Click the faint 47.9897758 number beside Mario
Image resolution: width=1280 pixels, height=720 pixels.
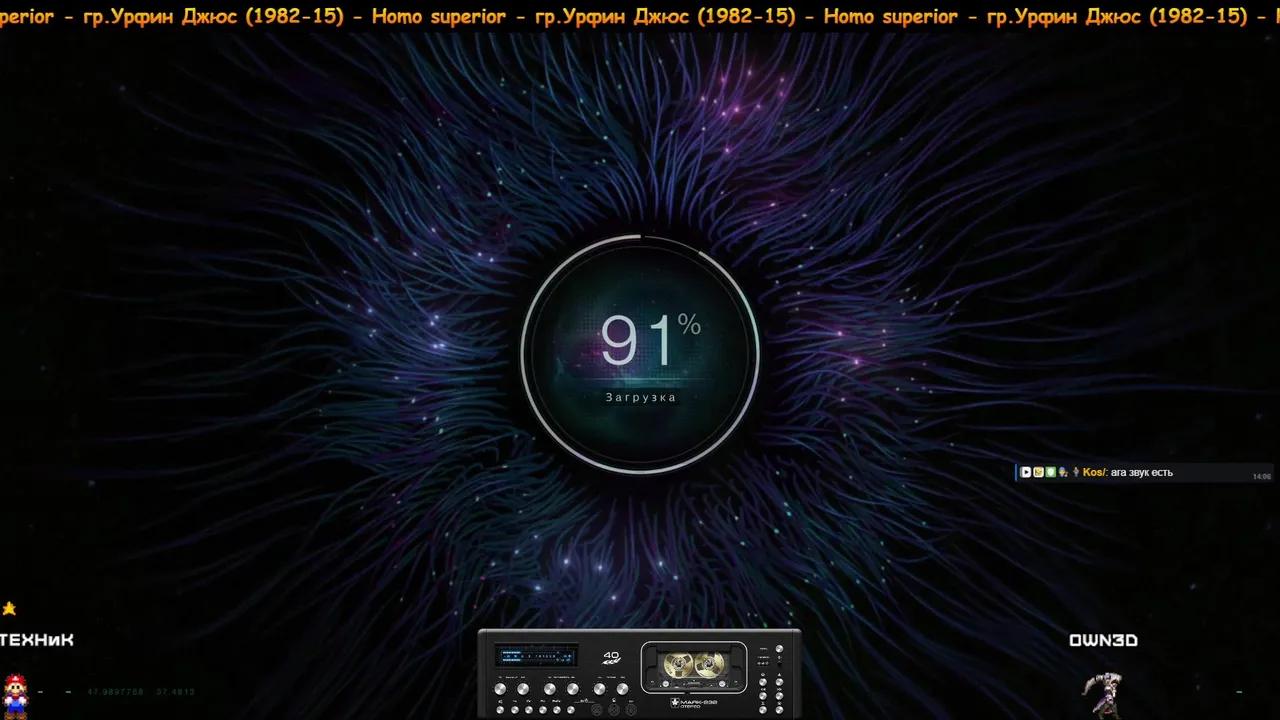click(x=115, y=692)
